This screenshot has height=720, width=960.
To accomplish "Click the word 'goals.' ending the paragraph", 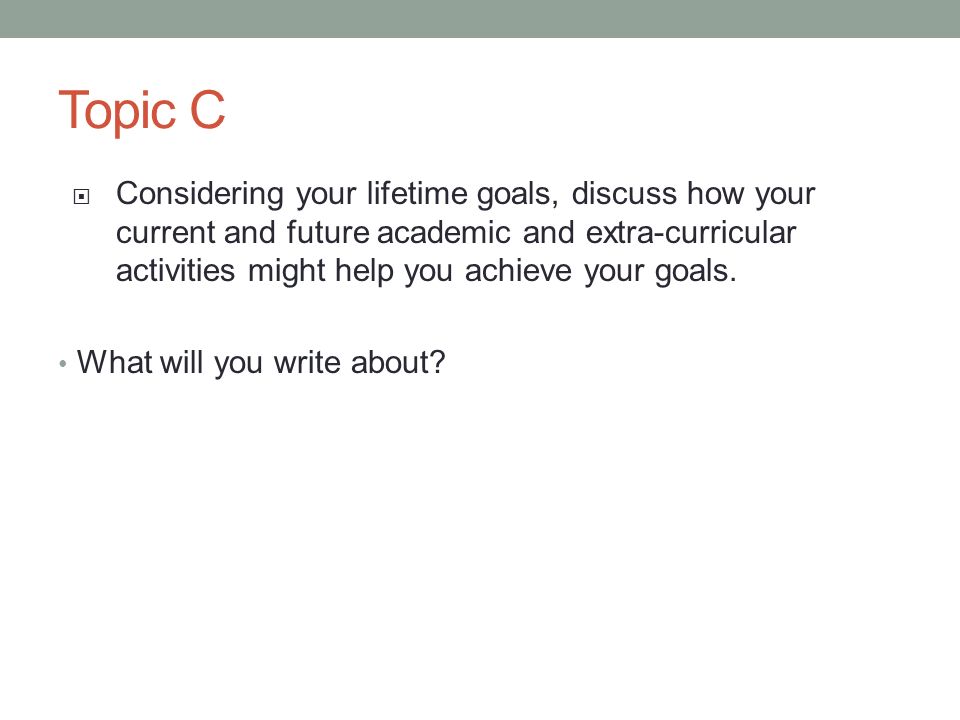I will (x=696, y=272).
